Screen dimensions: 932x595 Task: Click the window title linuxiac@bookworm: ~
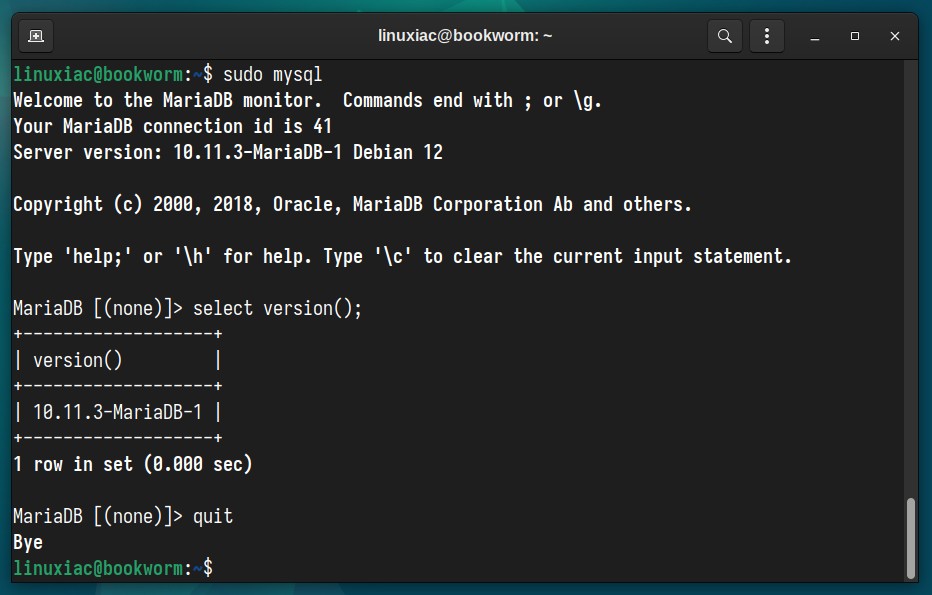point(465,36)
